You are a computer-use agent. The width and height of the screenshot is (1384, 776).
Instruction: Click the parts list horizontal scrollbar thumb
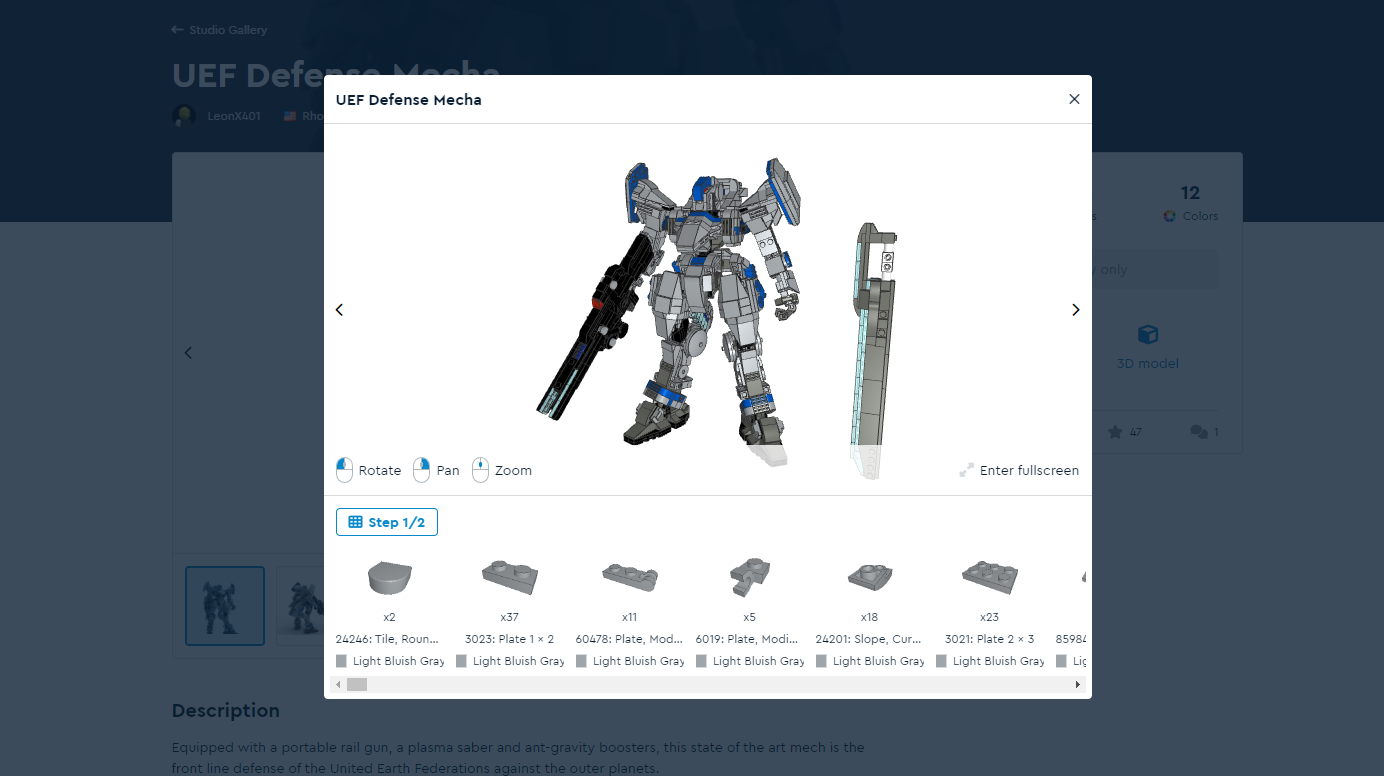pos(357,684)
